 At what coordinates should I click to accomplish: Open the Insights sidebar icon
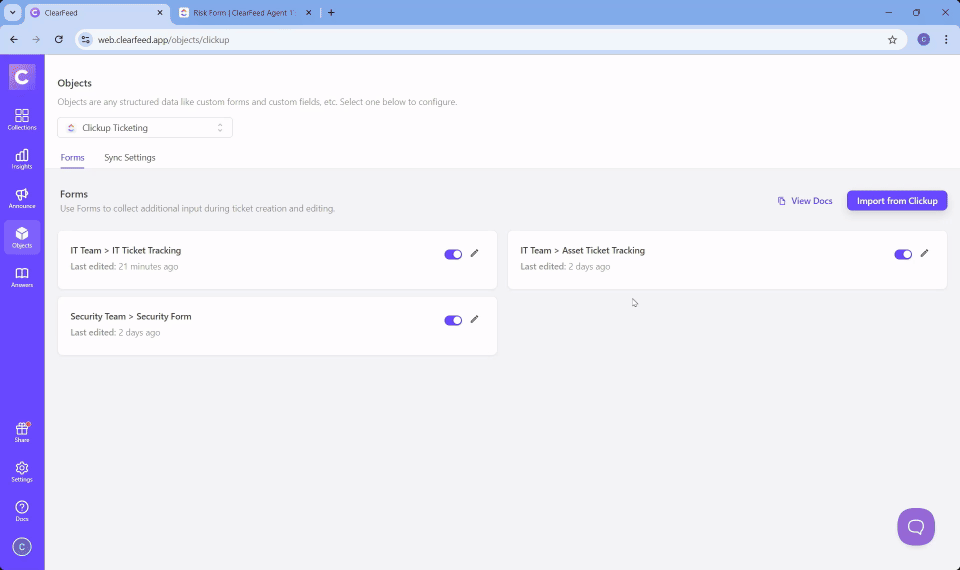pos(22,158)
